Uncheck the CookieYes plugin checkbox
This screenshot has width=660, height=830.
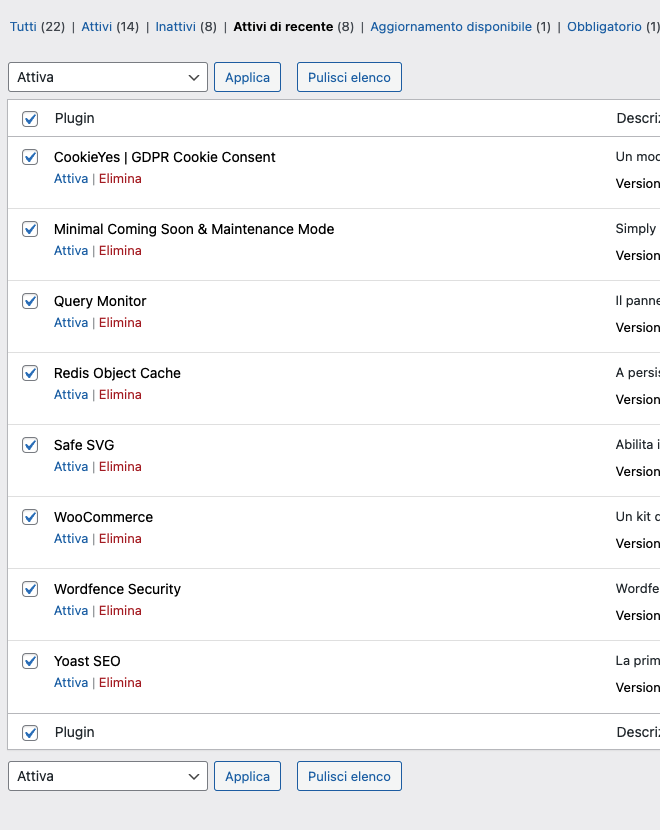pos(30,157)
